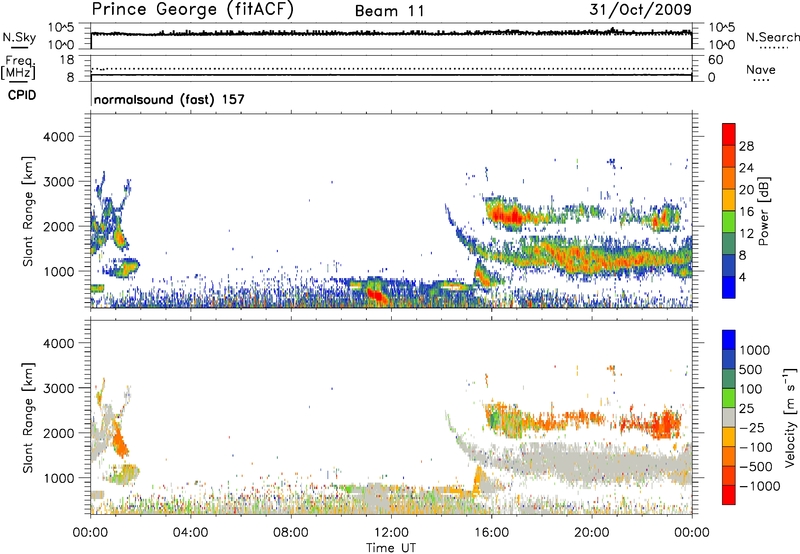The image size is (800, 554).
Task: Click Power colorbar light green segment 12 to 16
Action: (x=729, y=222)
